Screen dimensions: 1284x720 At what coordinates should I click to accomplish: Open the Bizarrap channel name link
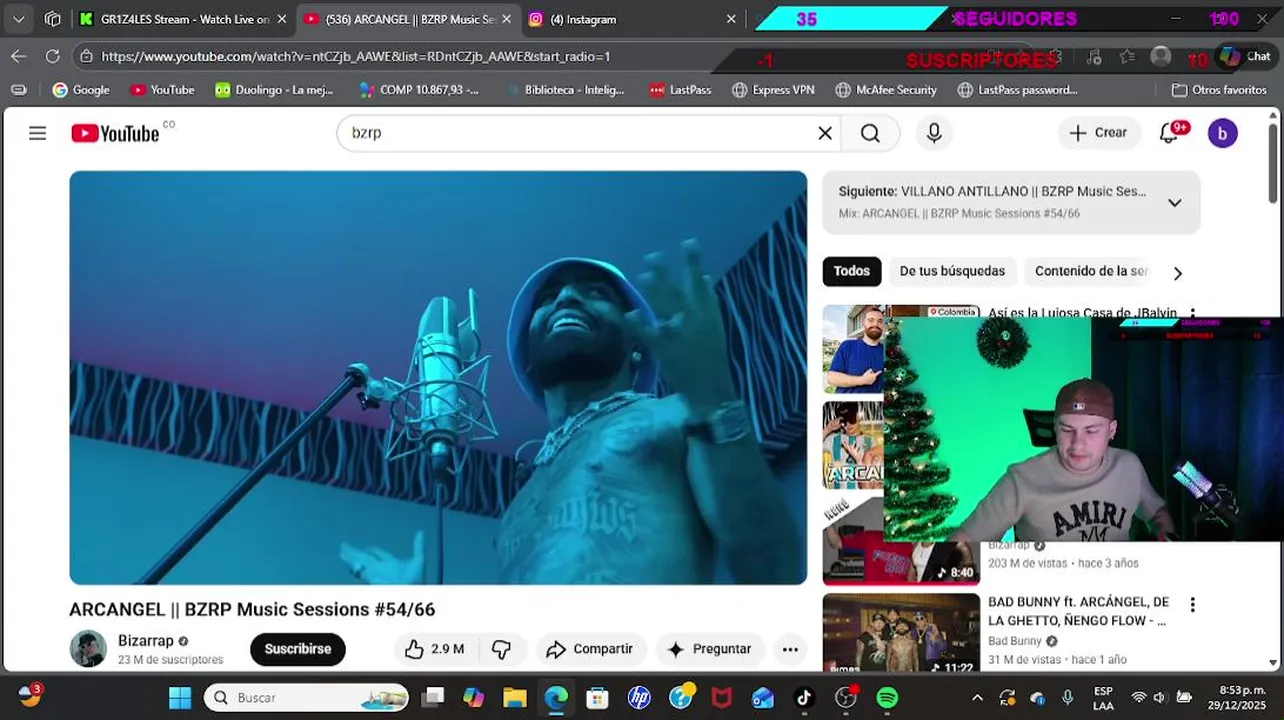146,641
